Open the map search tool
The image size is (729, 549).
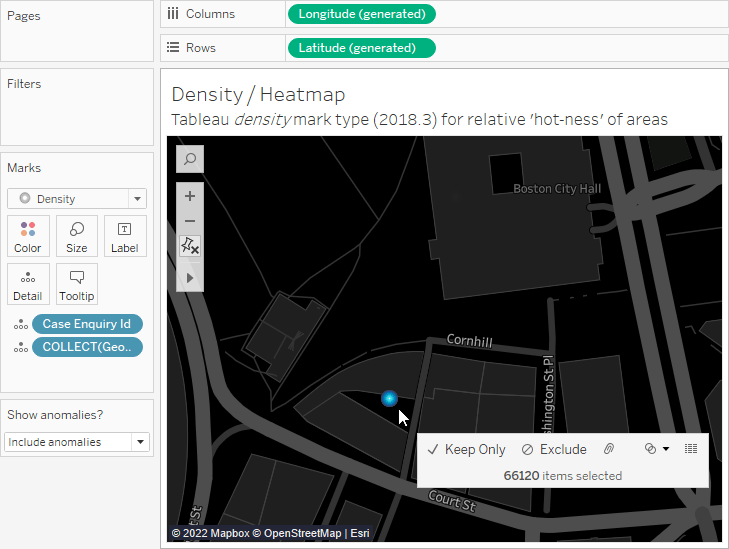(x=190, y=159)
